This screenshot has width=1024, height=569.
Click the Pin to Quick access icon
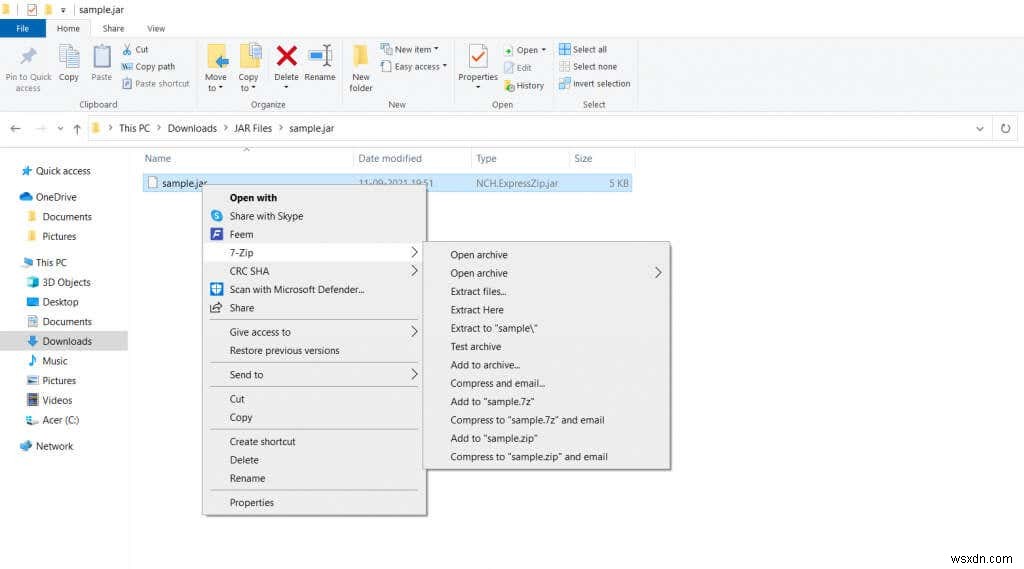coord(28,57)
